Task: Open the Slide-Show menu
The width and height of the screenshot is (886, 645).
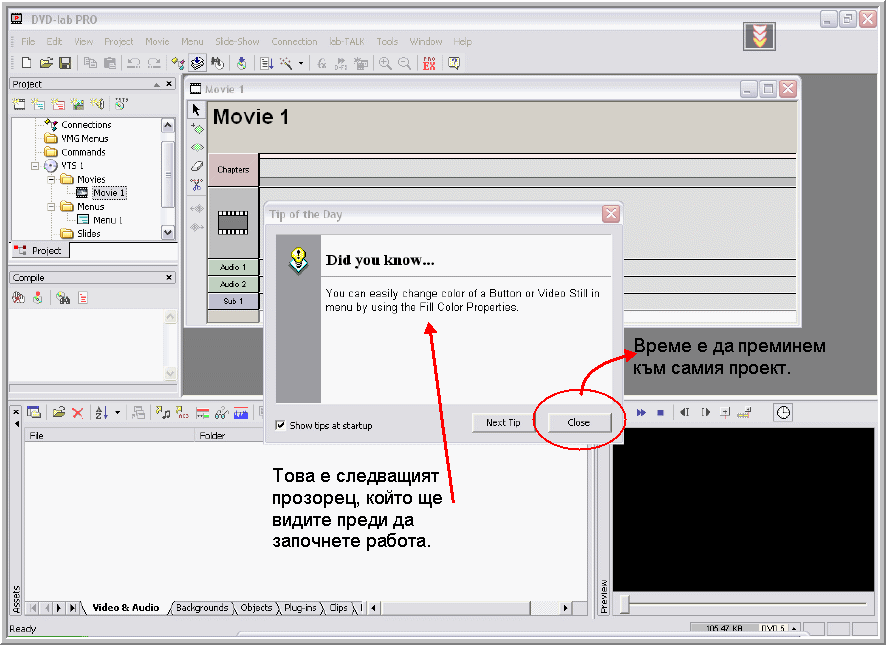Action: coord(237,41)
